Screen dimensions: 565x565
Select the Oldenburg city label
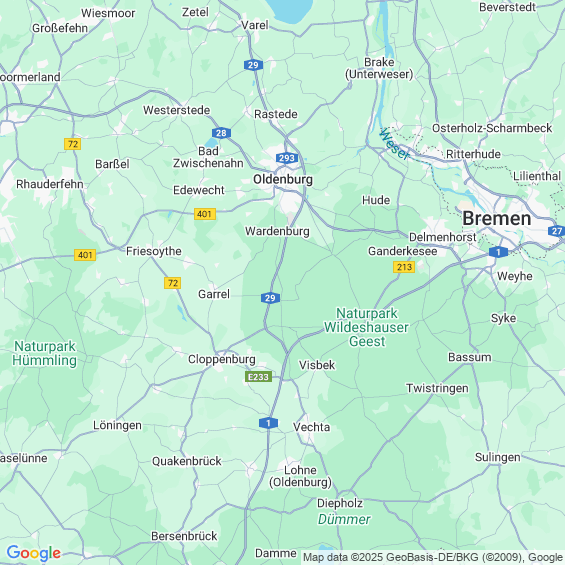pyautogui.click(x=283, y=179)
